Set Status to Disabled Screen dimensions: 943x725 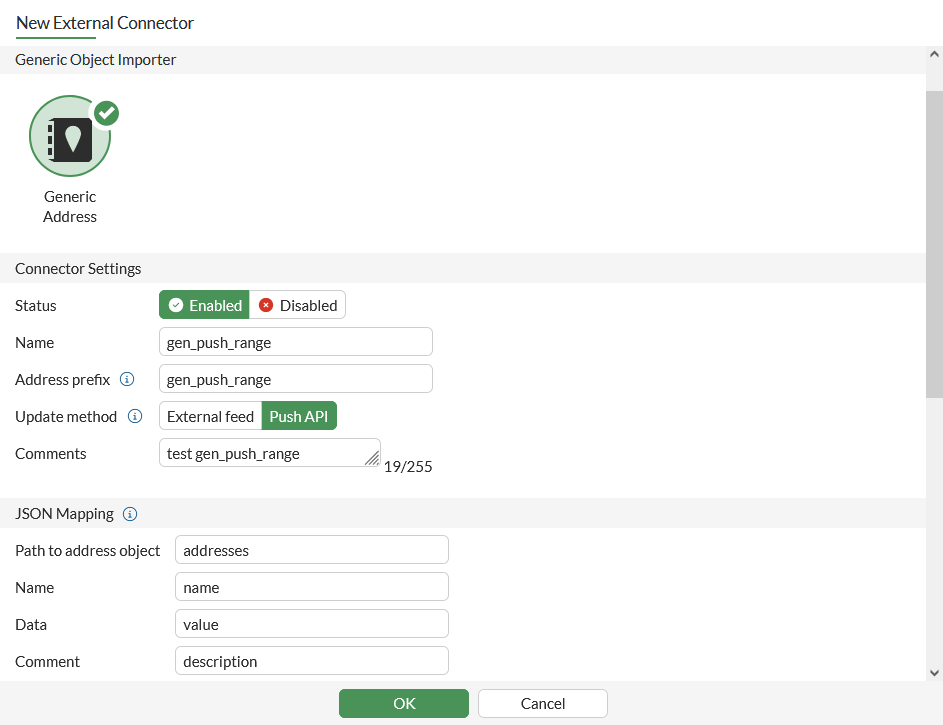(298, 305)
